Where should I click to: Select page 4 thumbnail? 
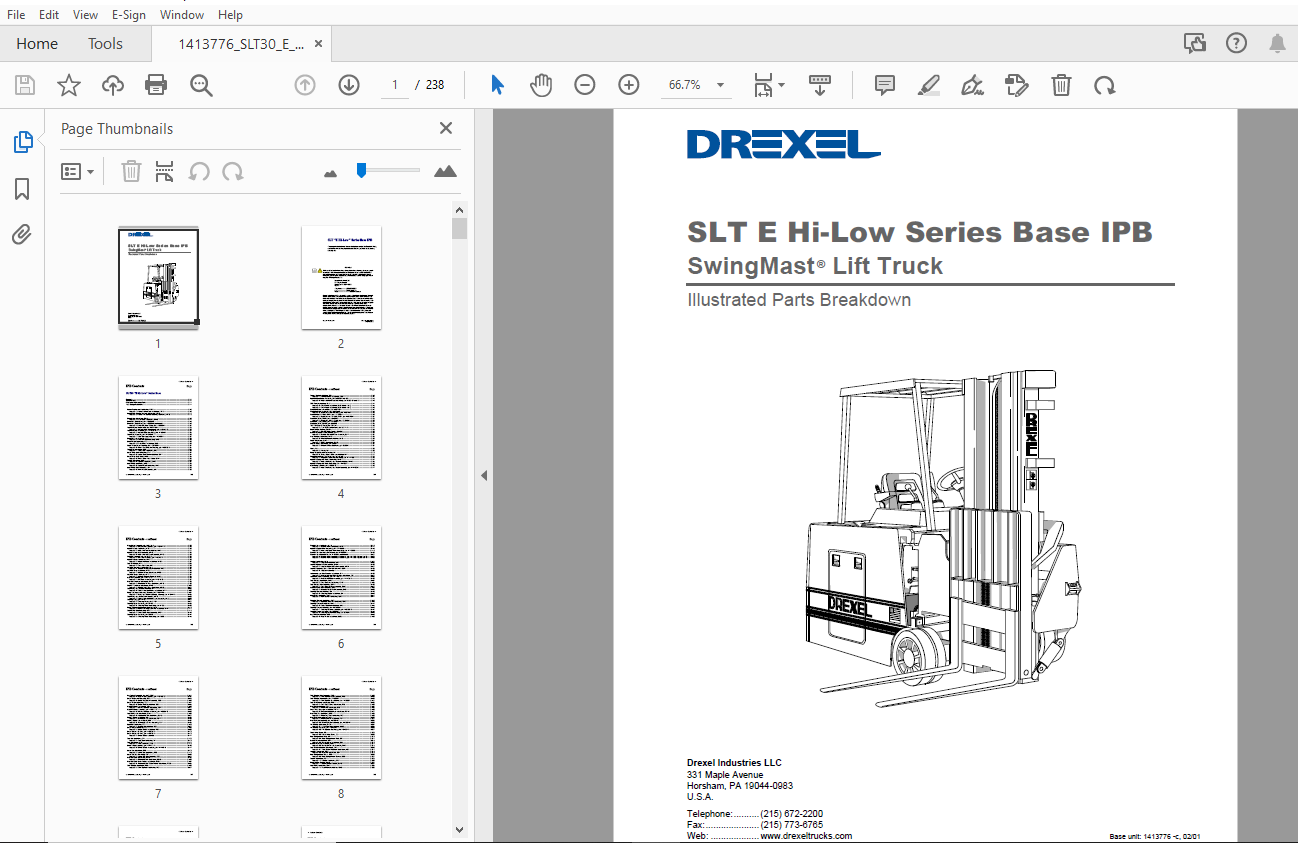(341, 428)
